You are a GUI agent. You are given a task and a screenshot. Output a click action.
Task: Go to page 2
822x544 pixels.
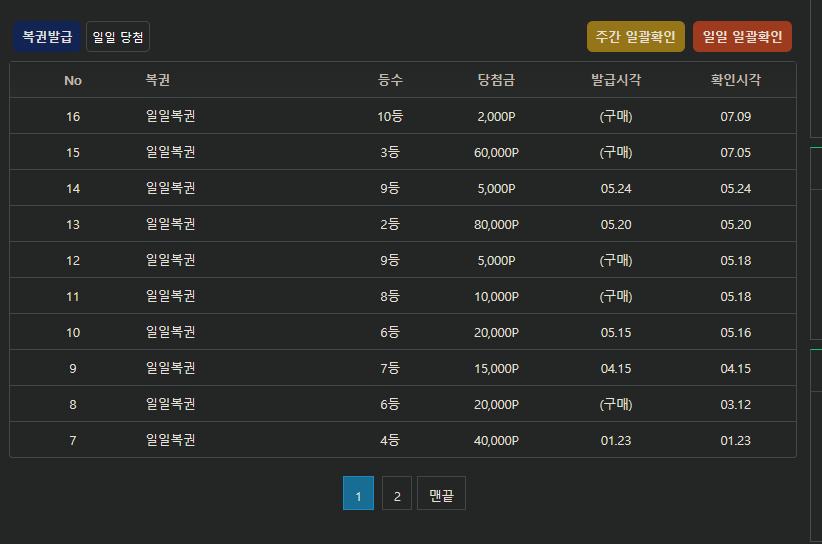point(397,493)
